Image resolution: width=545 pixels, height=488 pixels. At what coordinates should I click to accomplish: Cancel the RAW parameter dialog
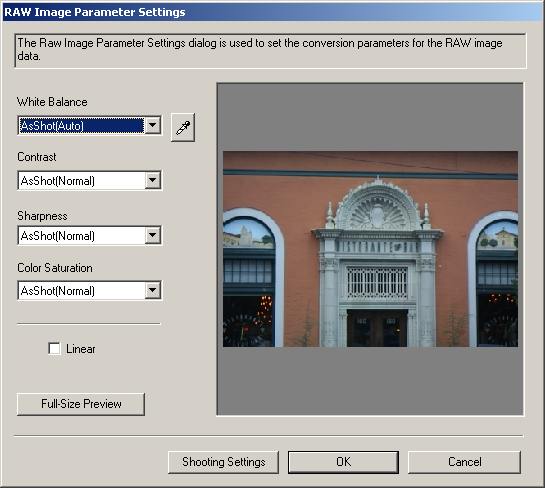[x=464, y=462]
